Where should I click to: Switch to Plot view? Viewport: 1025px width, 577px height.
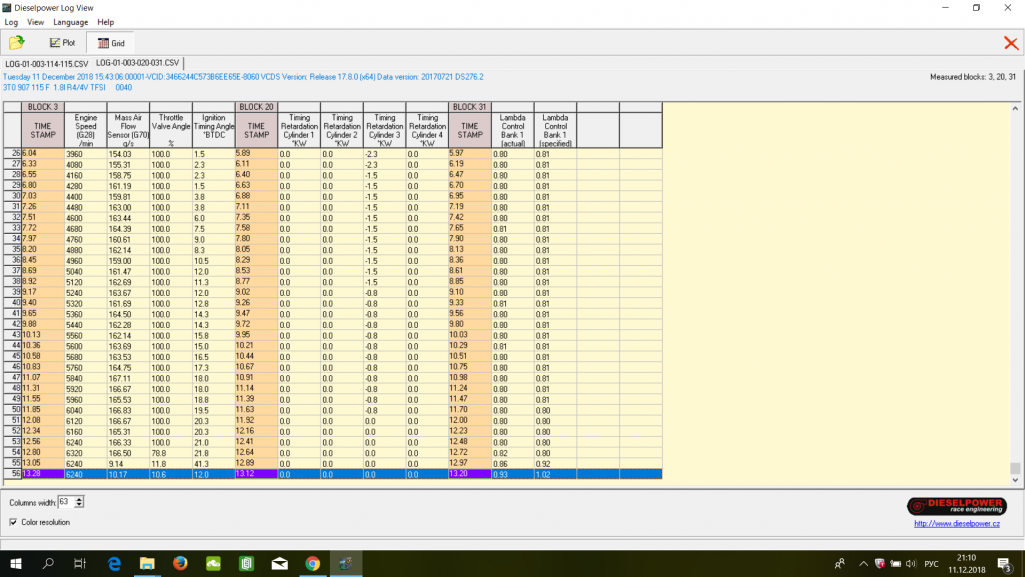pos(62,43)
